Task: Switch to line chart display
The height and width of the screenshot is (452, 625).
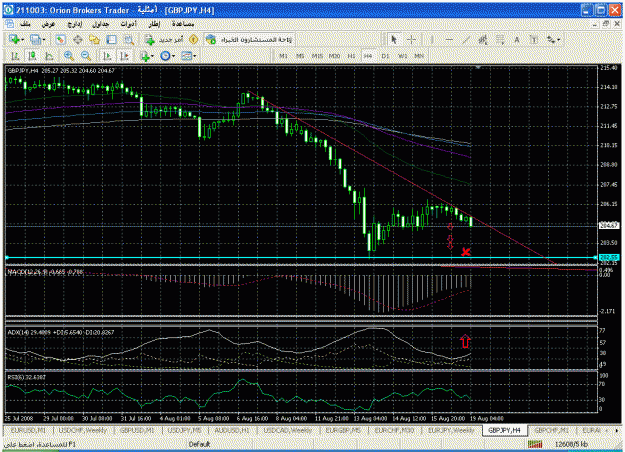Action: point(49,56)
